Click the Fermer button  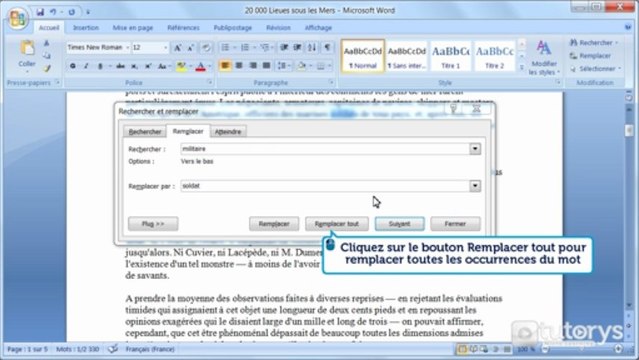(x=455, y=224)
